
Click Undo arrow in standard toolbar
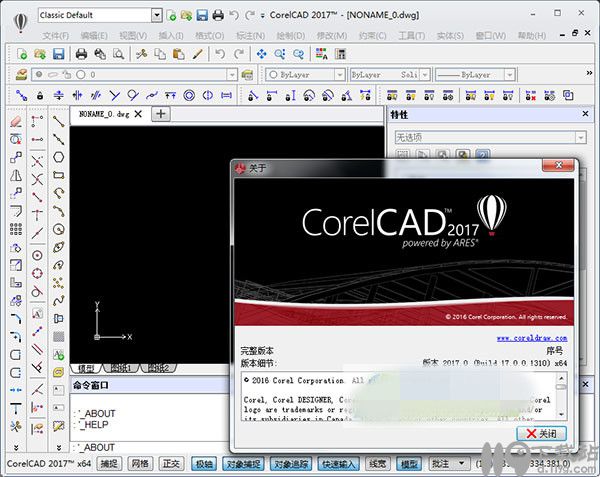220,54
